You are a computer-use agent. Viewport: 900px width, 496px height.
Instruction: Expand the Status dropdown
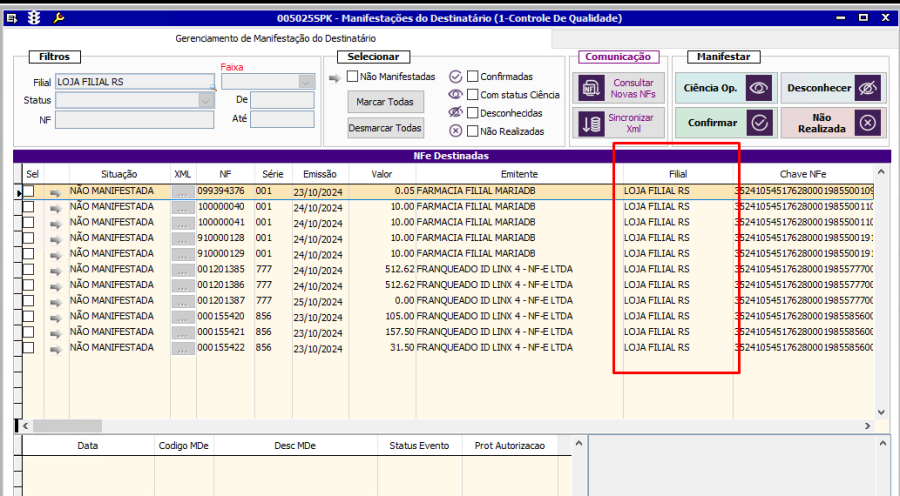pos(206,100)
